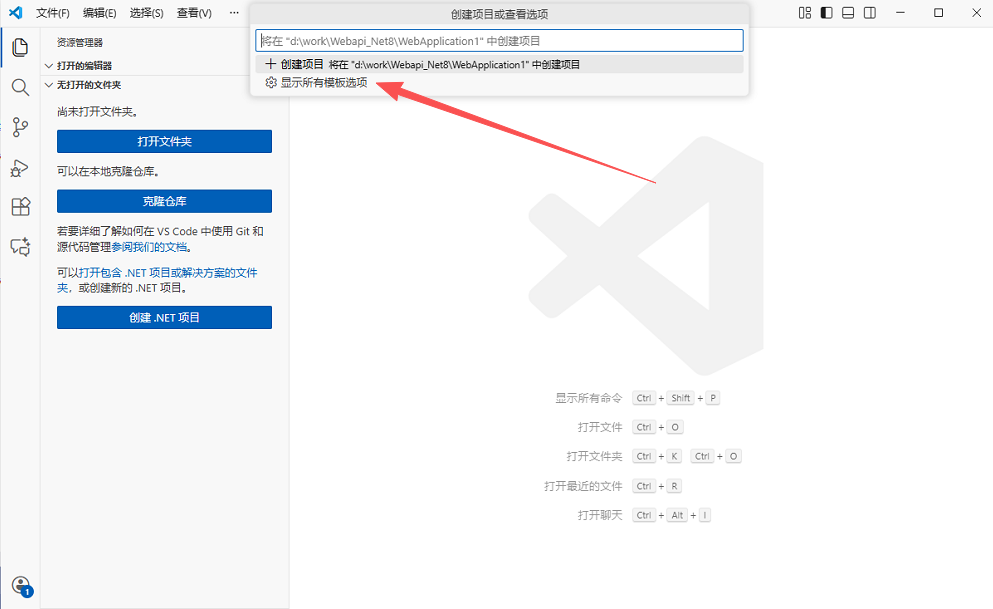
Task: Open the 编辑(E) menu
Action: click(99, 13)
